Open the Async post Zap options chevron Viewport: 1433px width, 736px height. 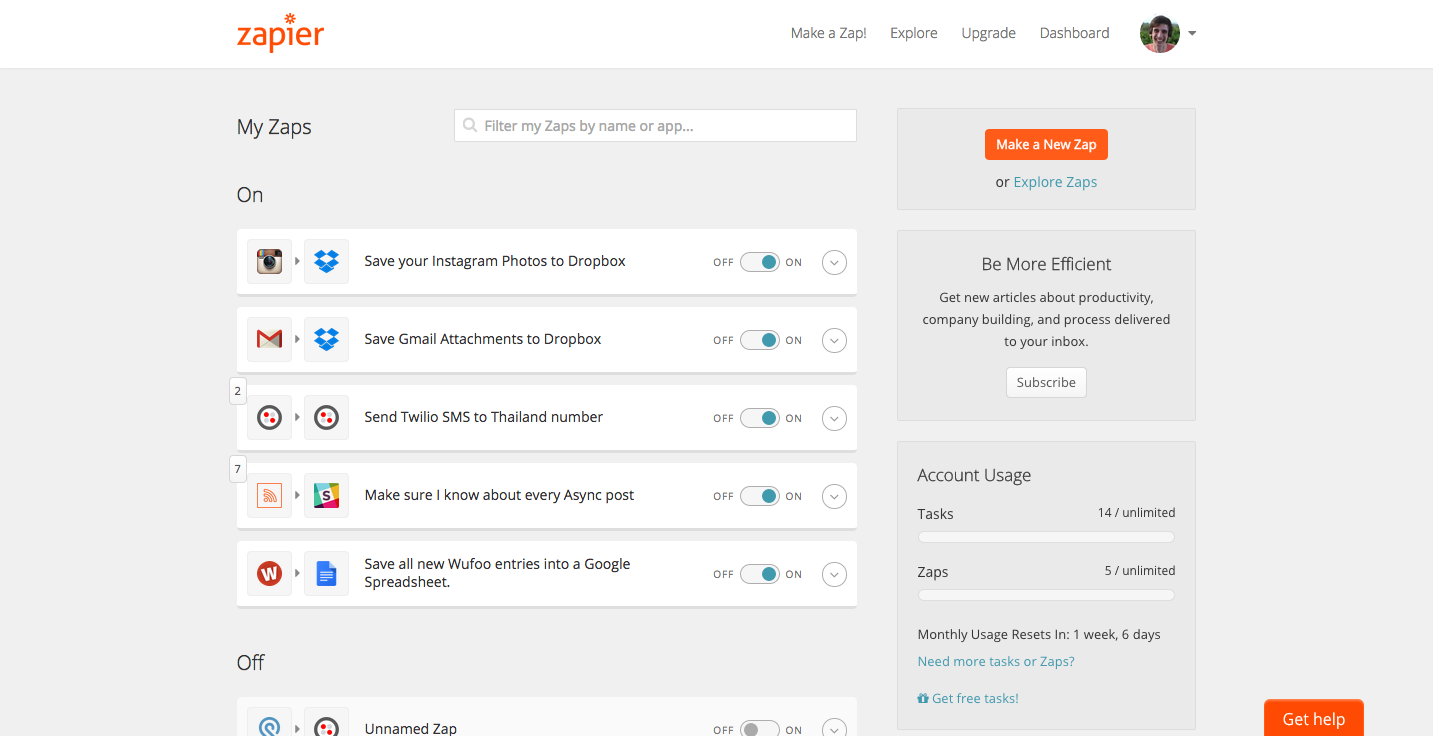834,496
